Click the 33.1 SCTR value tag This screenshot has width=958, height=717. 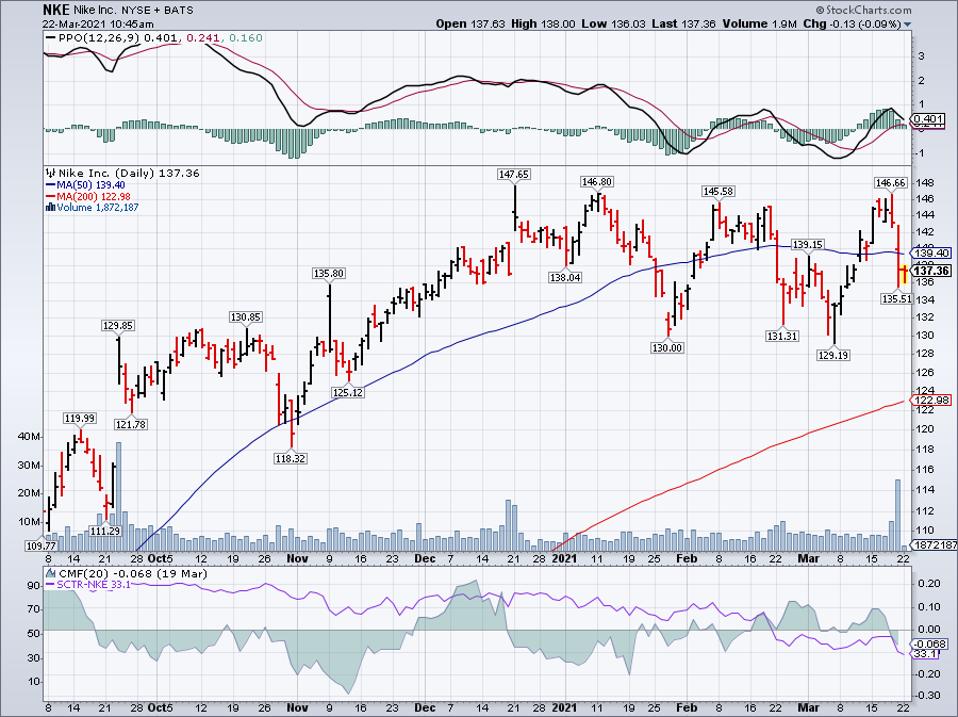[x=930, y=654]
